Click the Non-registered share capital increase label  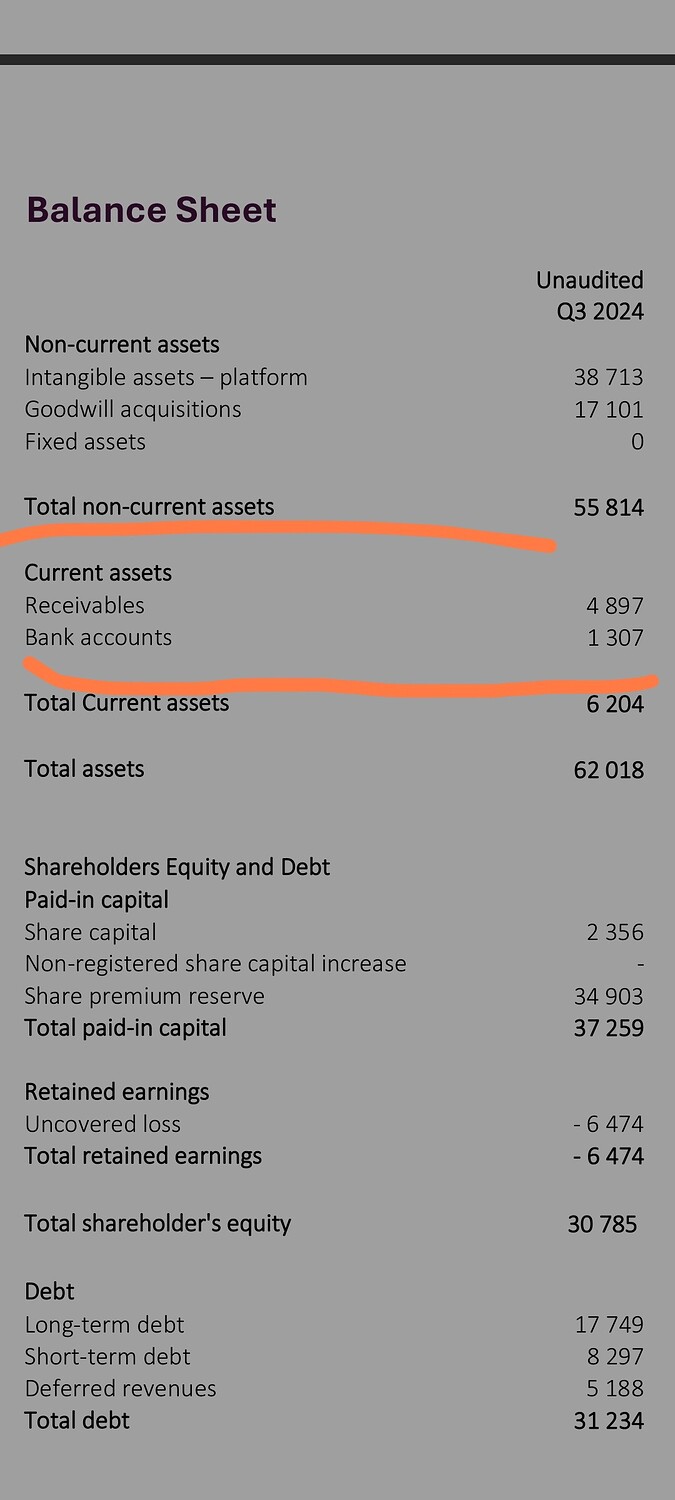tap(215, 964)
